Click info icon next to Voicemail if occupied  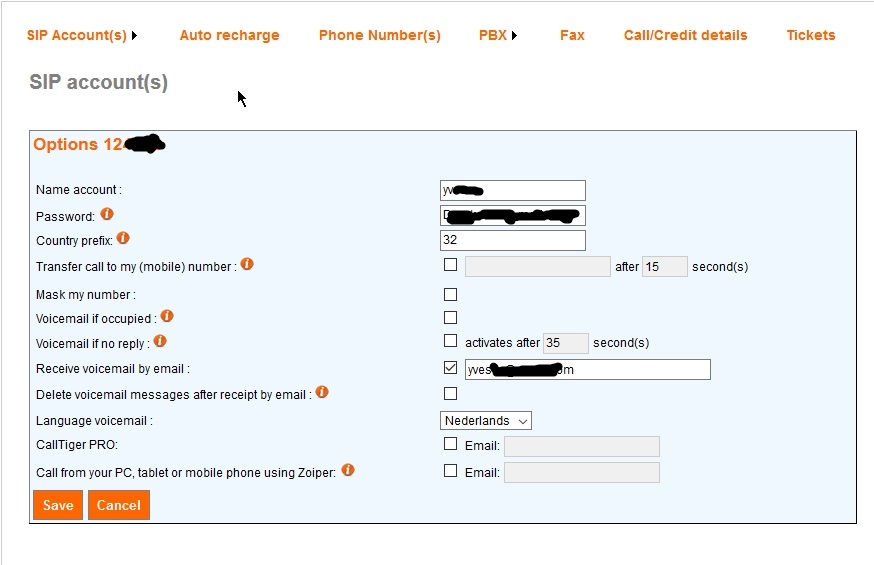(167, 316)
